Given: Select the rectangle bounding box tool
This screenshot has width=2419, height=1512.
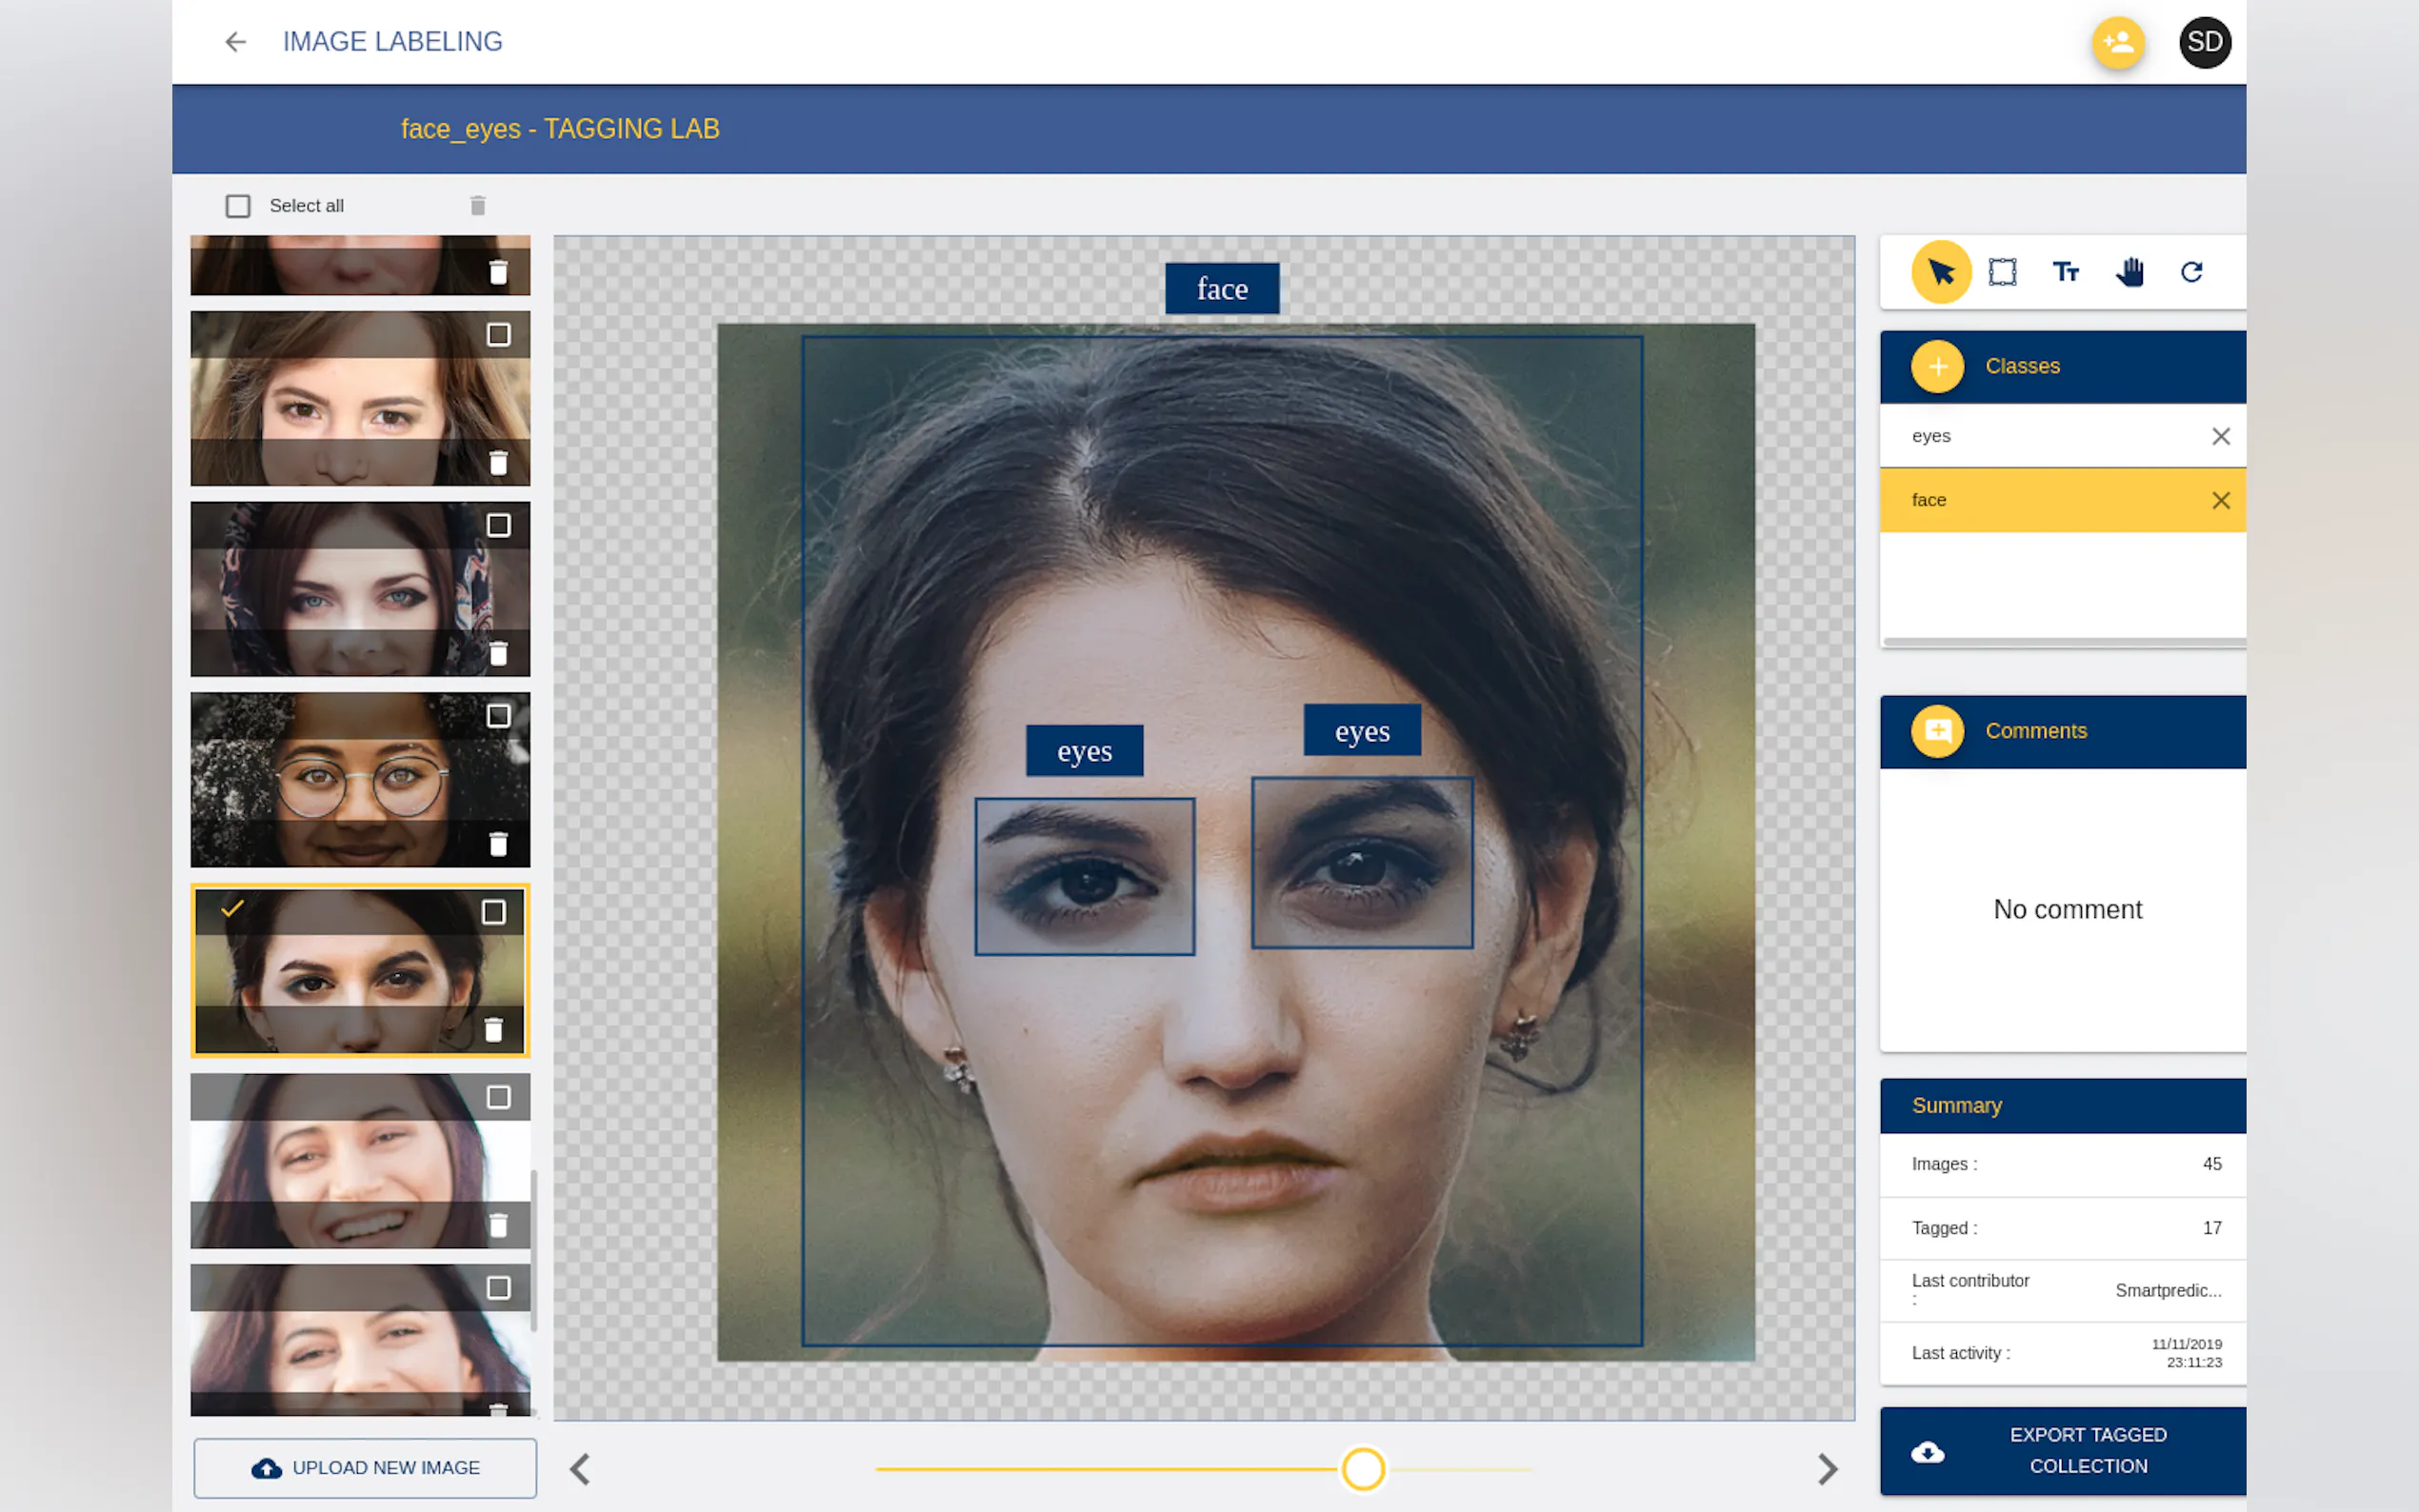Looking at the screenshot, I should click(x=2002, y=272).
